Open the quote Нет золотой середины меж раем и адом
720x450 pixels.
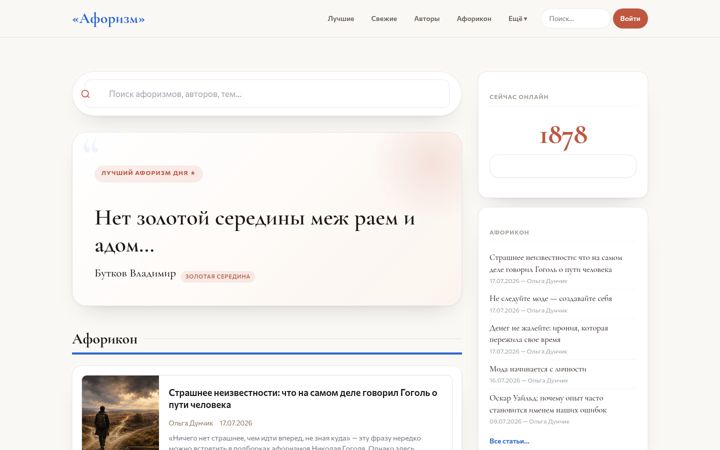255,231
